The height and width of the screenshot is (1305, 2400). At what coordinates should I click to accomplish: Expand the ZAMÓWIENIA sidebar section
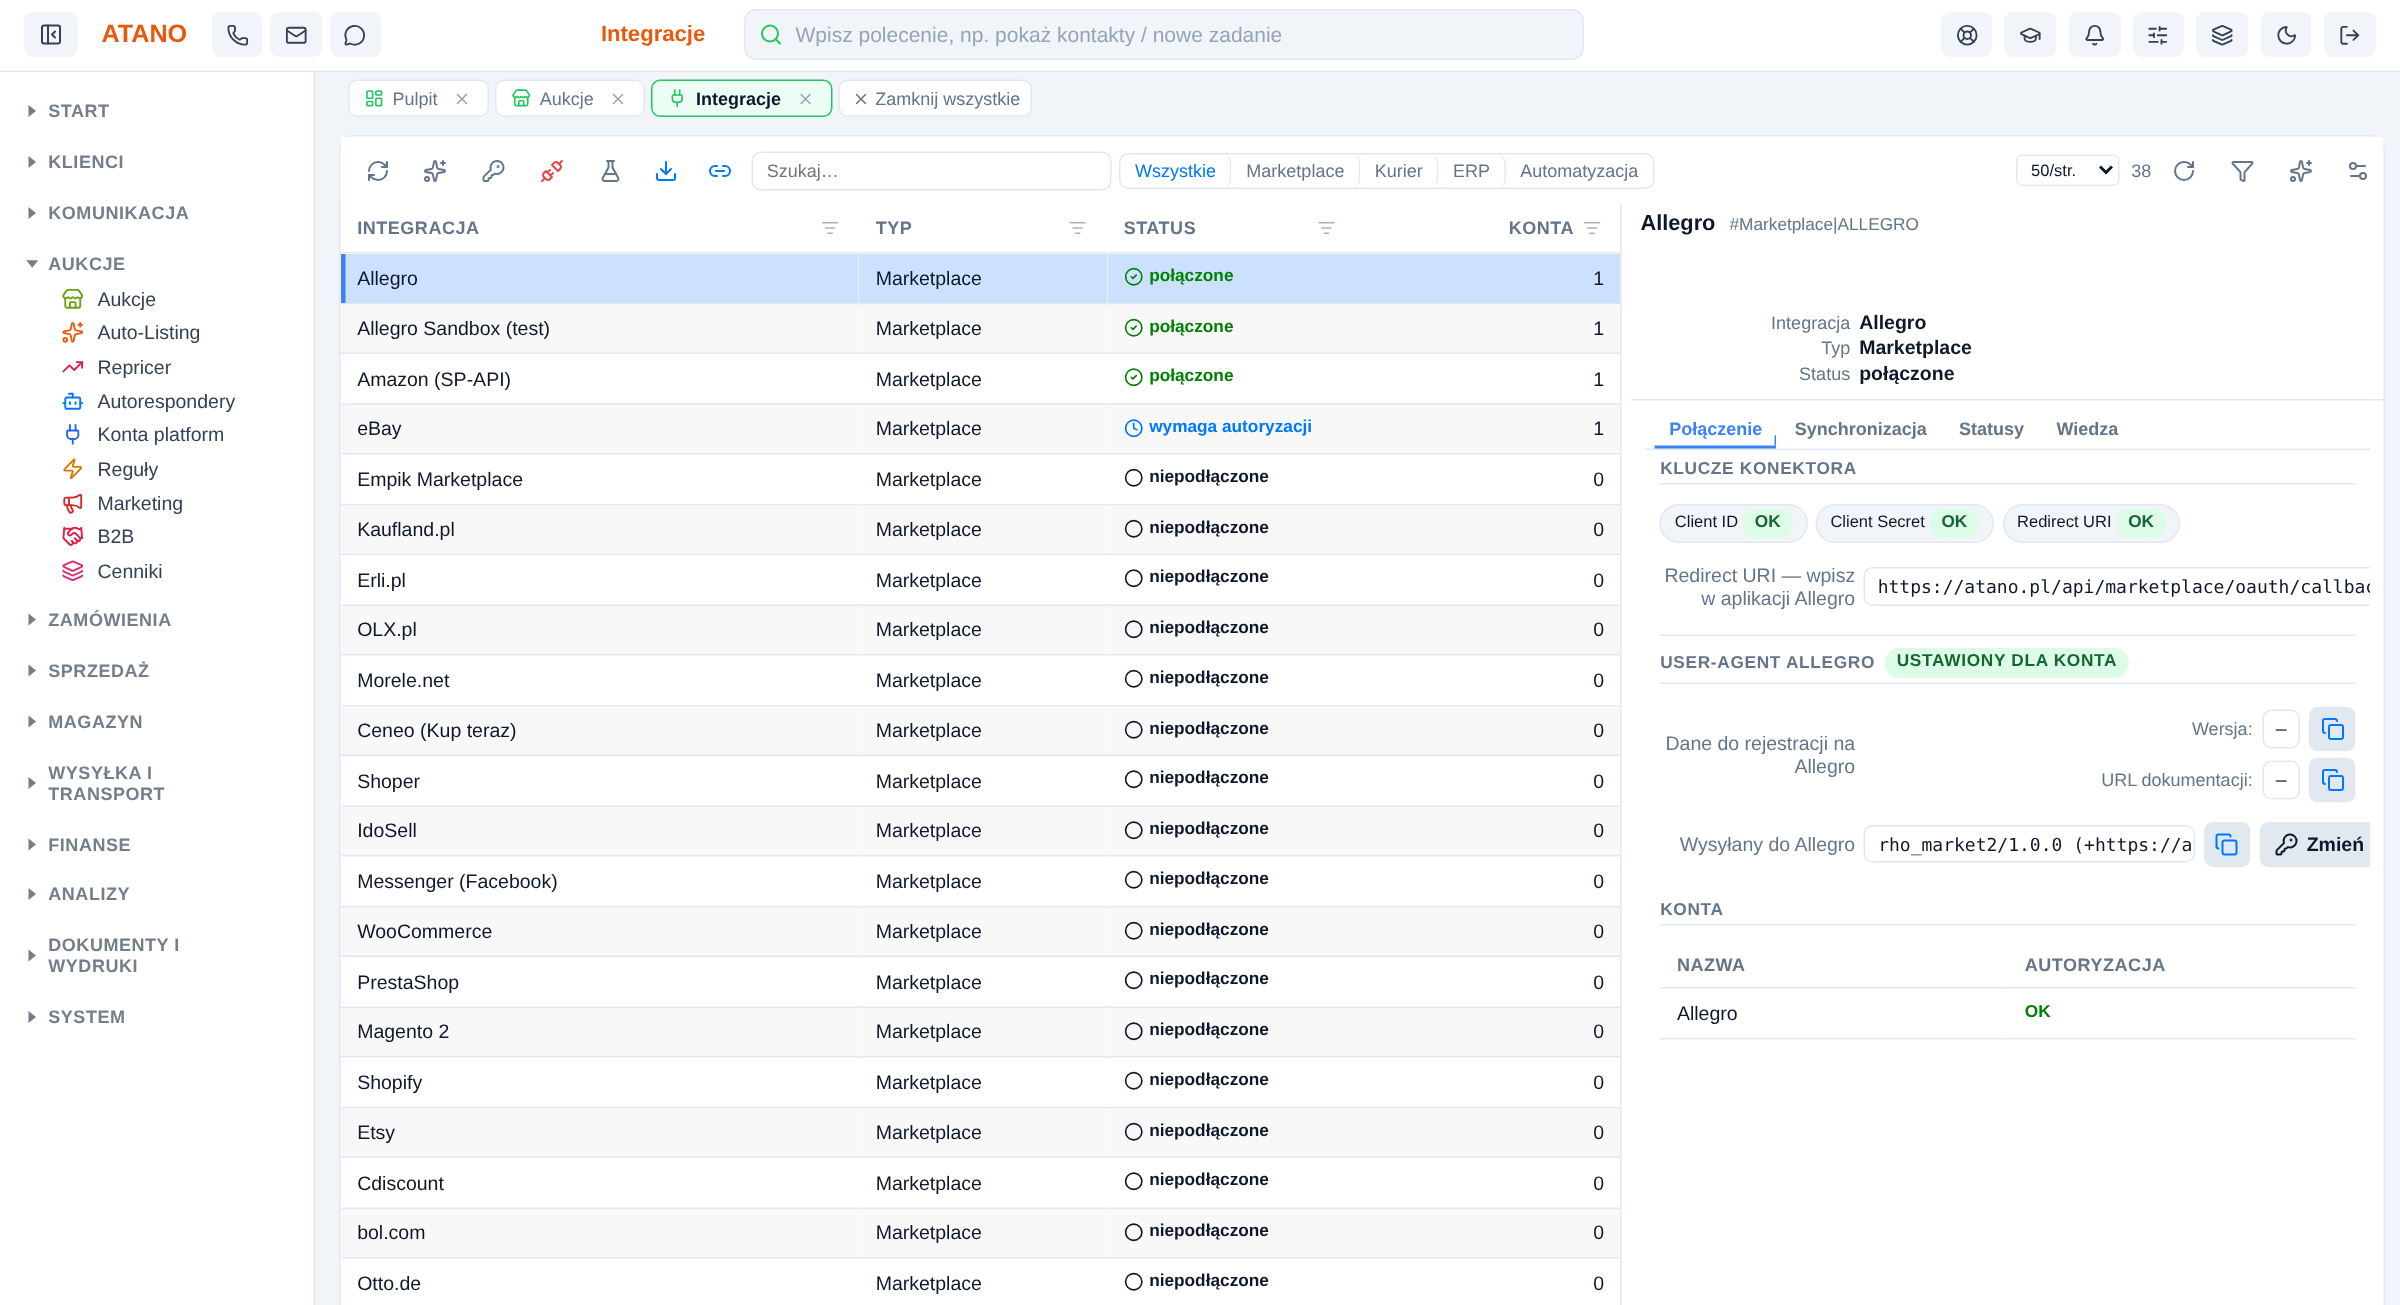110,620
